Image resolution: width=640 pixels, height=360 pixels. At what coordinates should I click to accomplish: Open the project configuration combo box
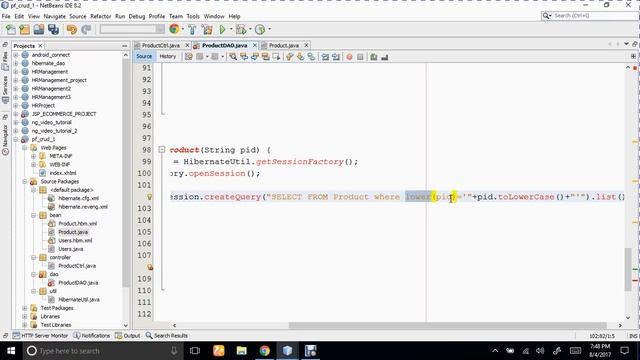[x=132, y=29]
